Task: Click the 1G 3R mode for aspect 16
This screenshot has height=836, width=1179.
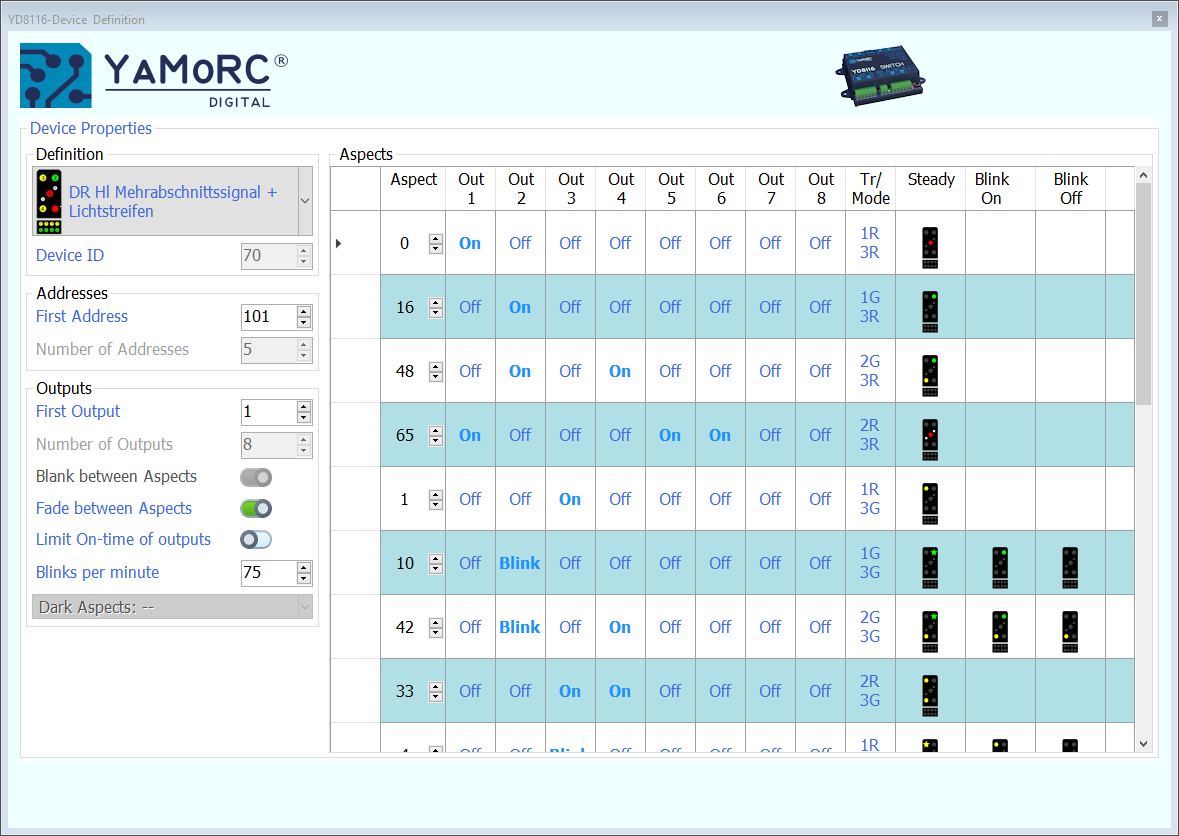Action: coord(870,307)
